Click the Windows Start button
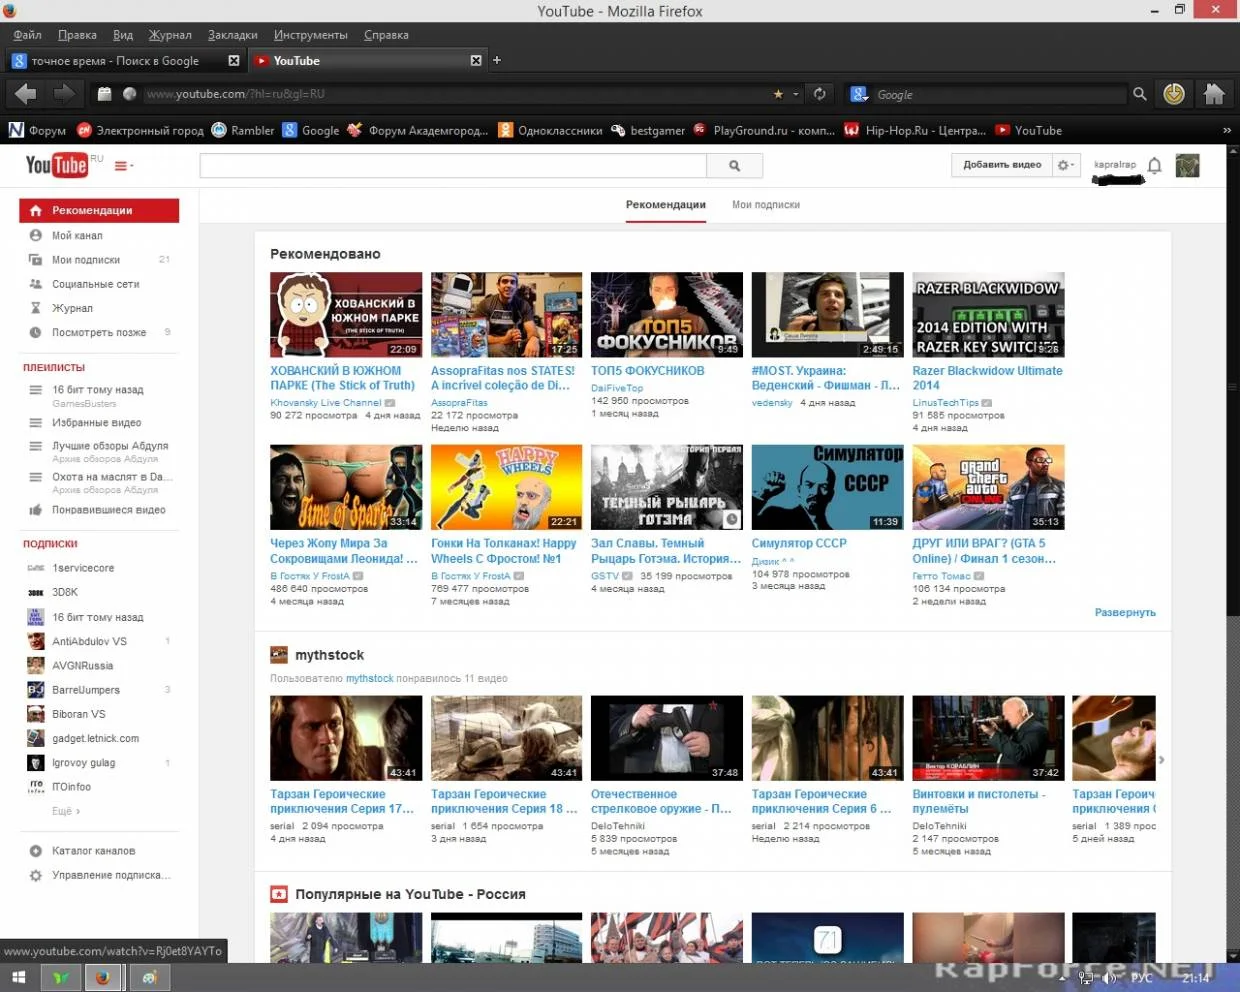The width and height of the screenshot is (1240, 992). [18, 978]
